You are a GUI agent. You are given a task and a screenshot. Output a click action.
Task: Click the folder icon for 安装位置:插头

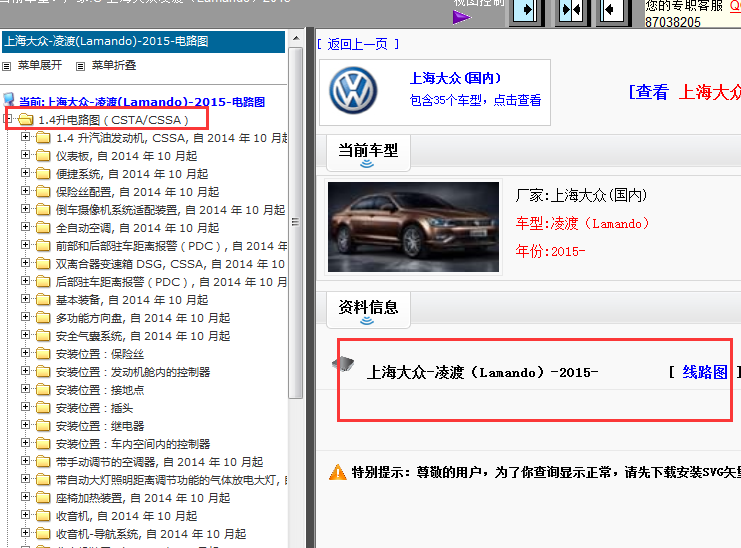click(x=43, y=407)
